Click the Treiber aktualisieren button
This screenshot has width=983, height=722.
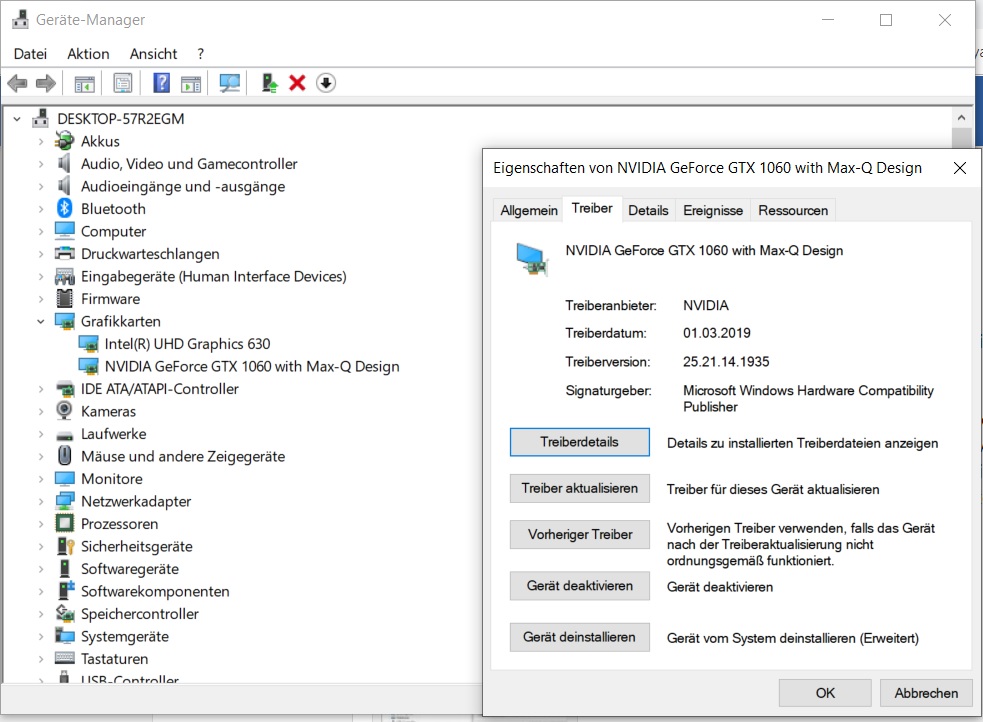coord(579,488)
